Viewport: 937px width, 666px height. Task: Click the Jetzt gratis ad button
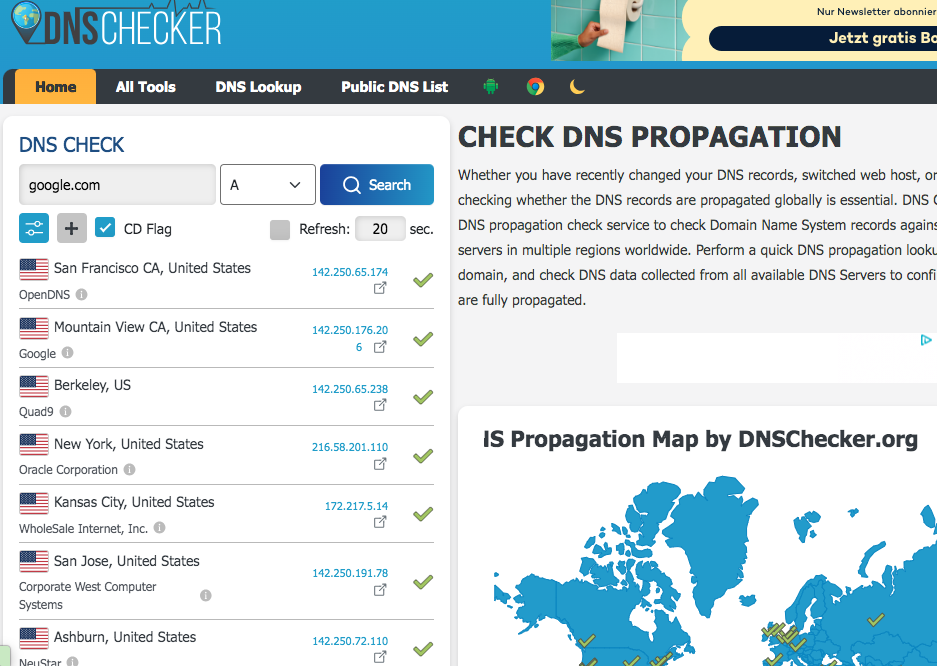pos(823,38)
